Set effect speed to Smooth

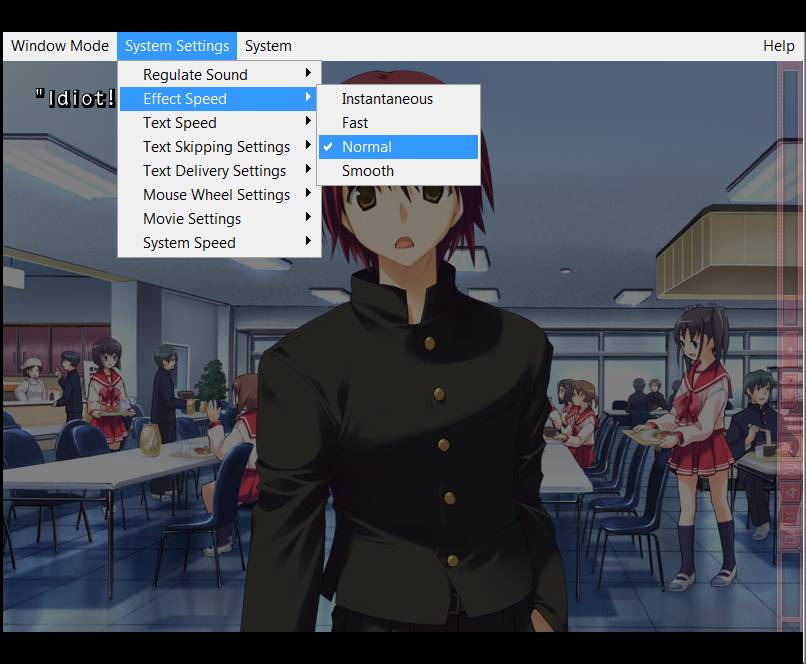tap(398, 171)
